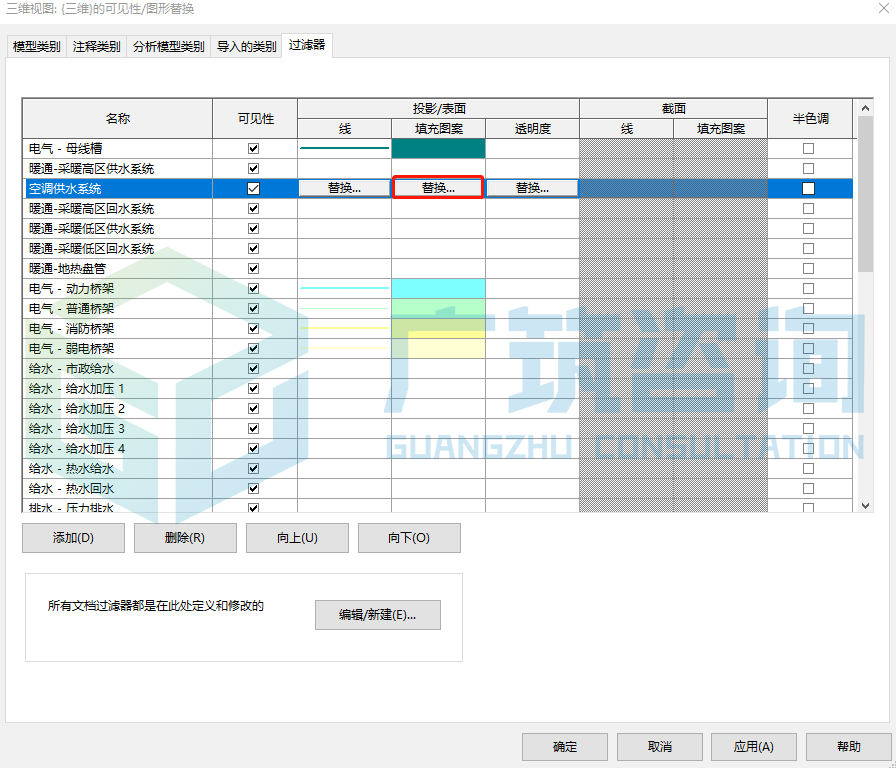Toggle 半色调 checkbox for 空调供水系统 row
The height and width of the screenshot is (768, 896).
[810, 188]
